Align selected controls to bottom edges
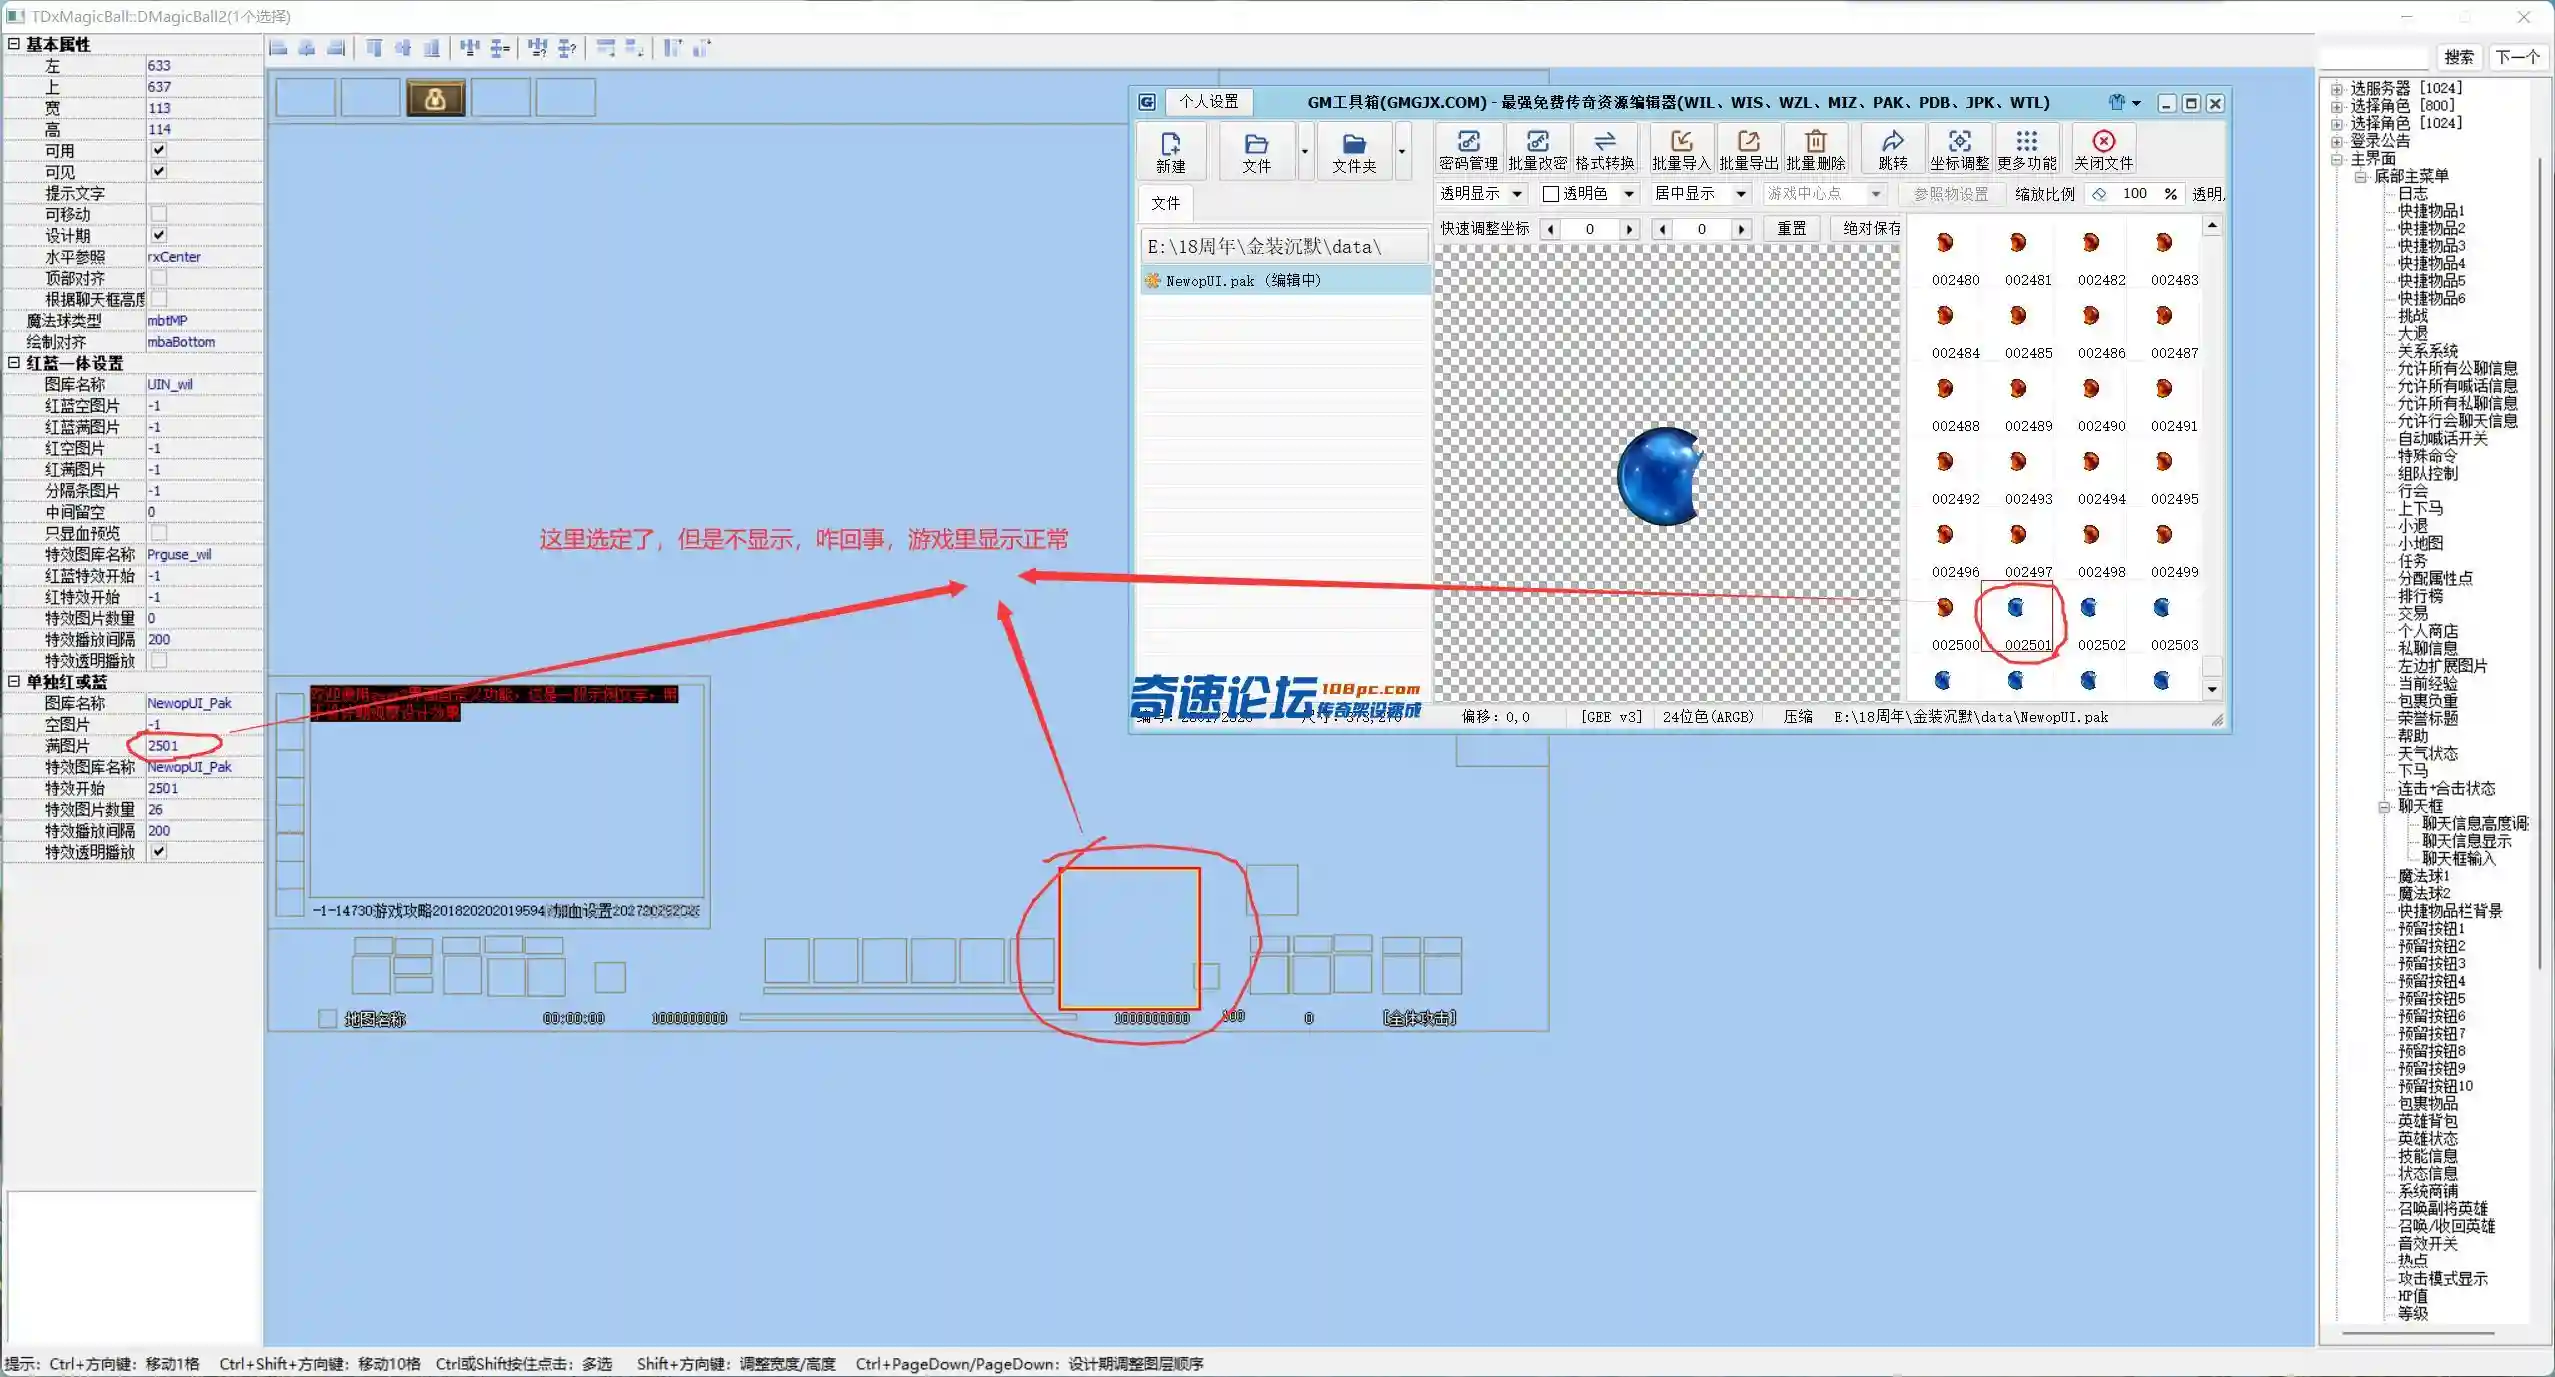The image size is (2555, 1377). point(432,48)
